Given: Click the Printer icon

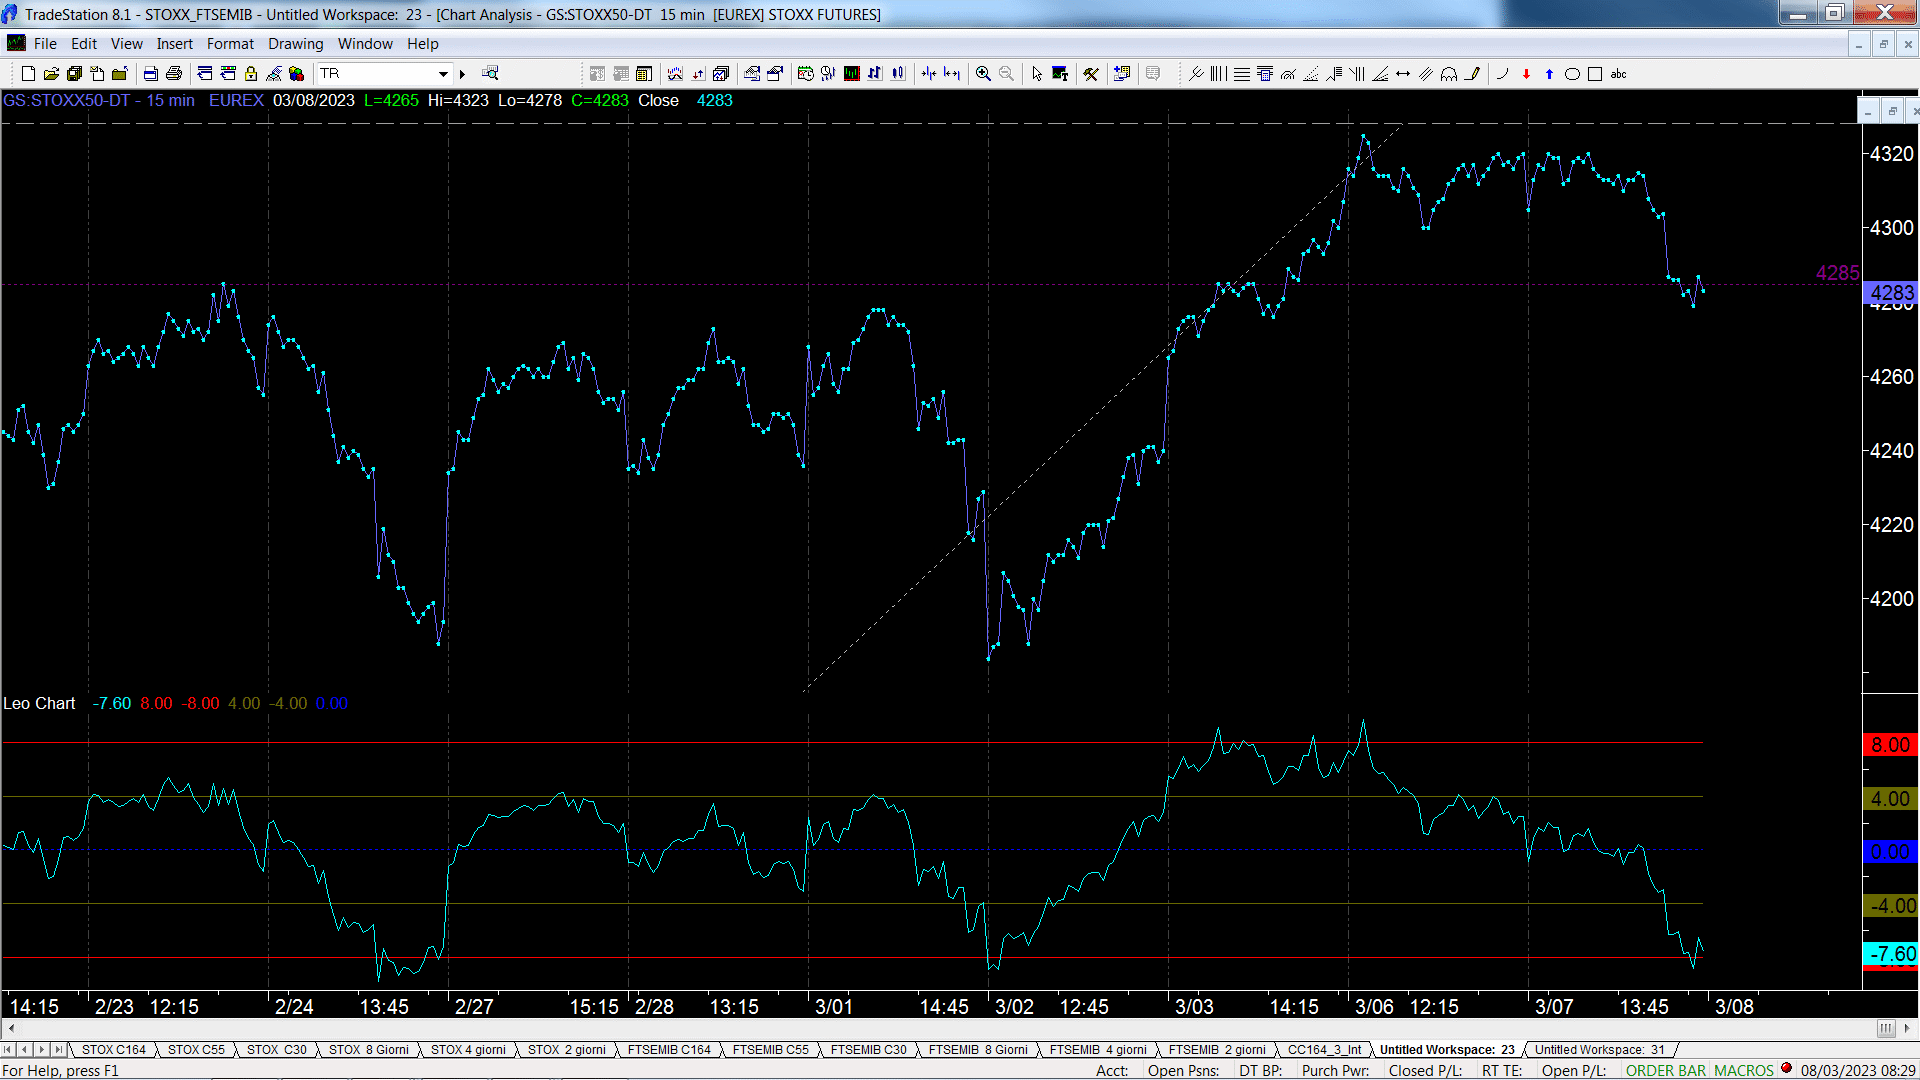Looking at the screenshot, I should point(174,74).
